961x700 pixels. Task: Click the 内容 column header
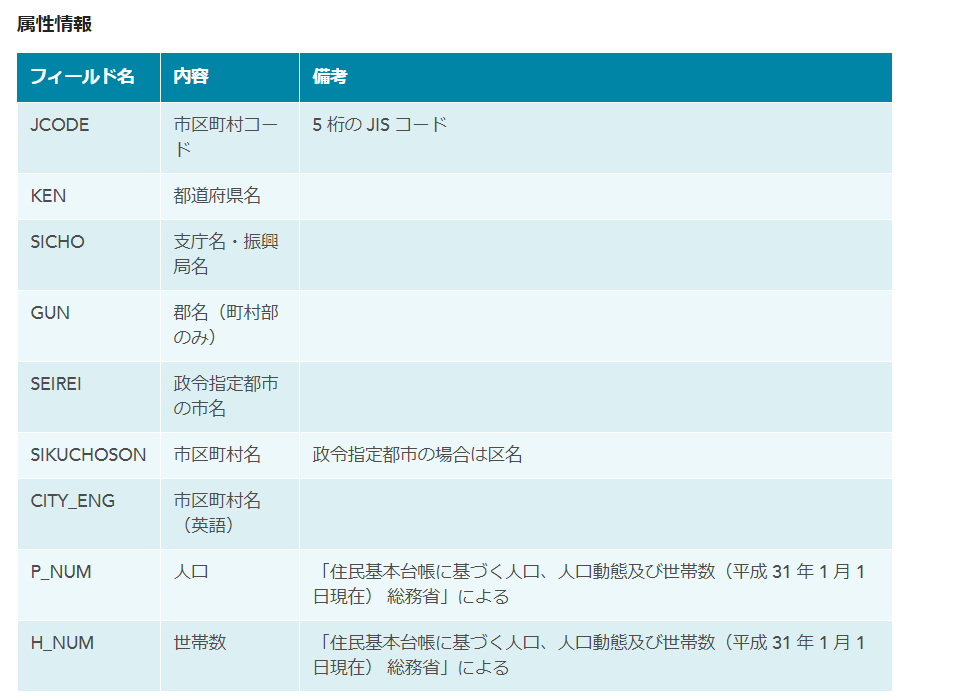point(230,77)
